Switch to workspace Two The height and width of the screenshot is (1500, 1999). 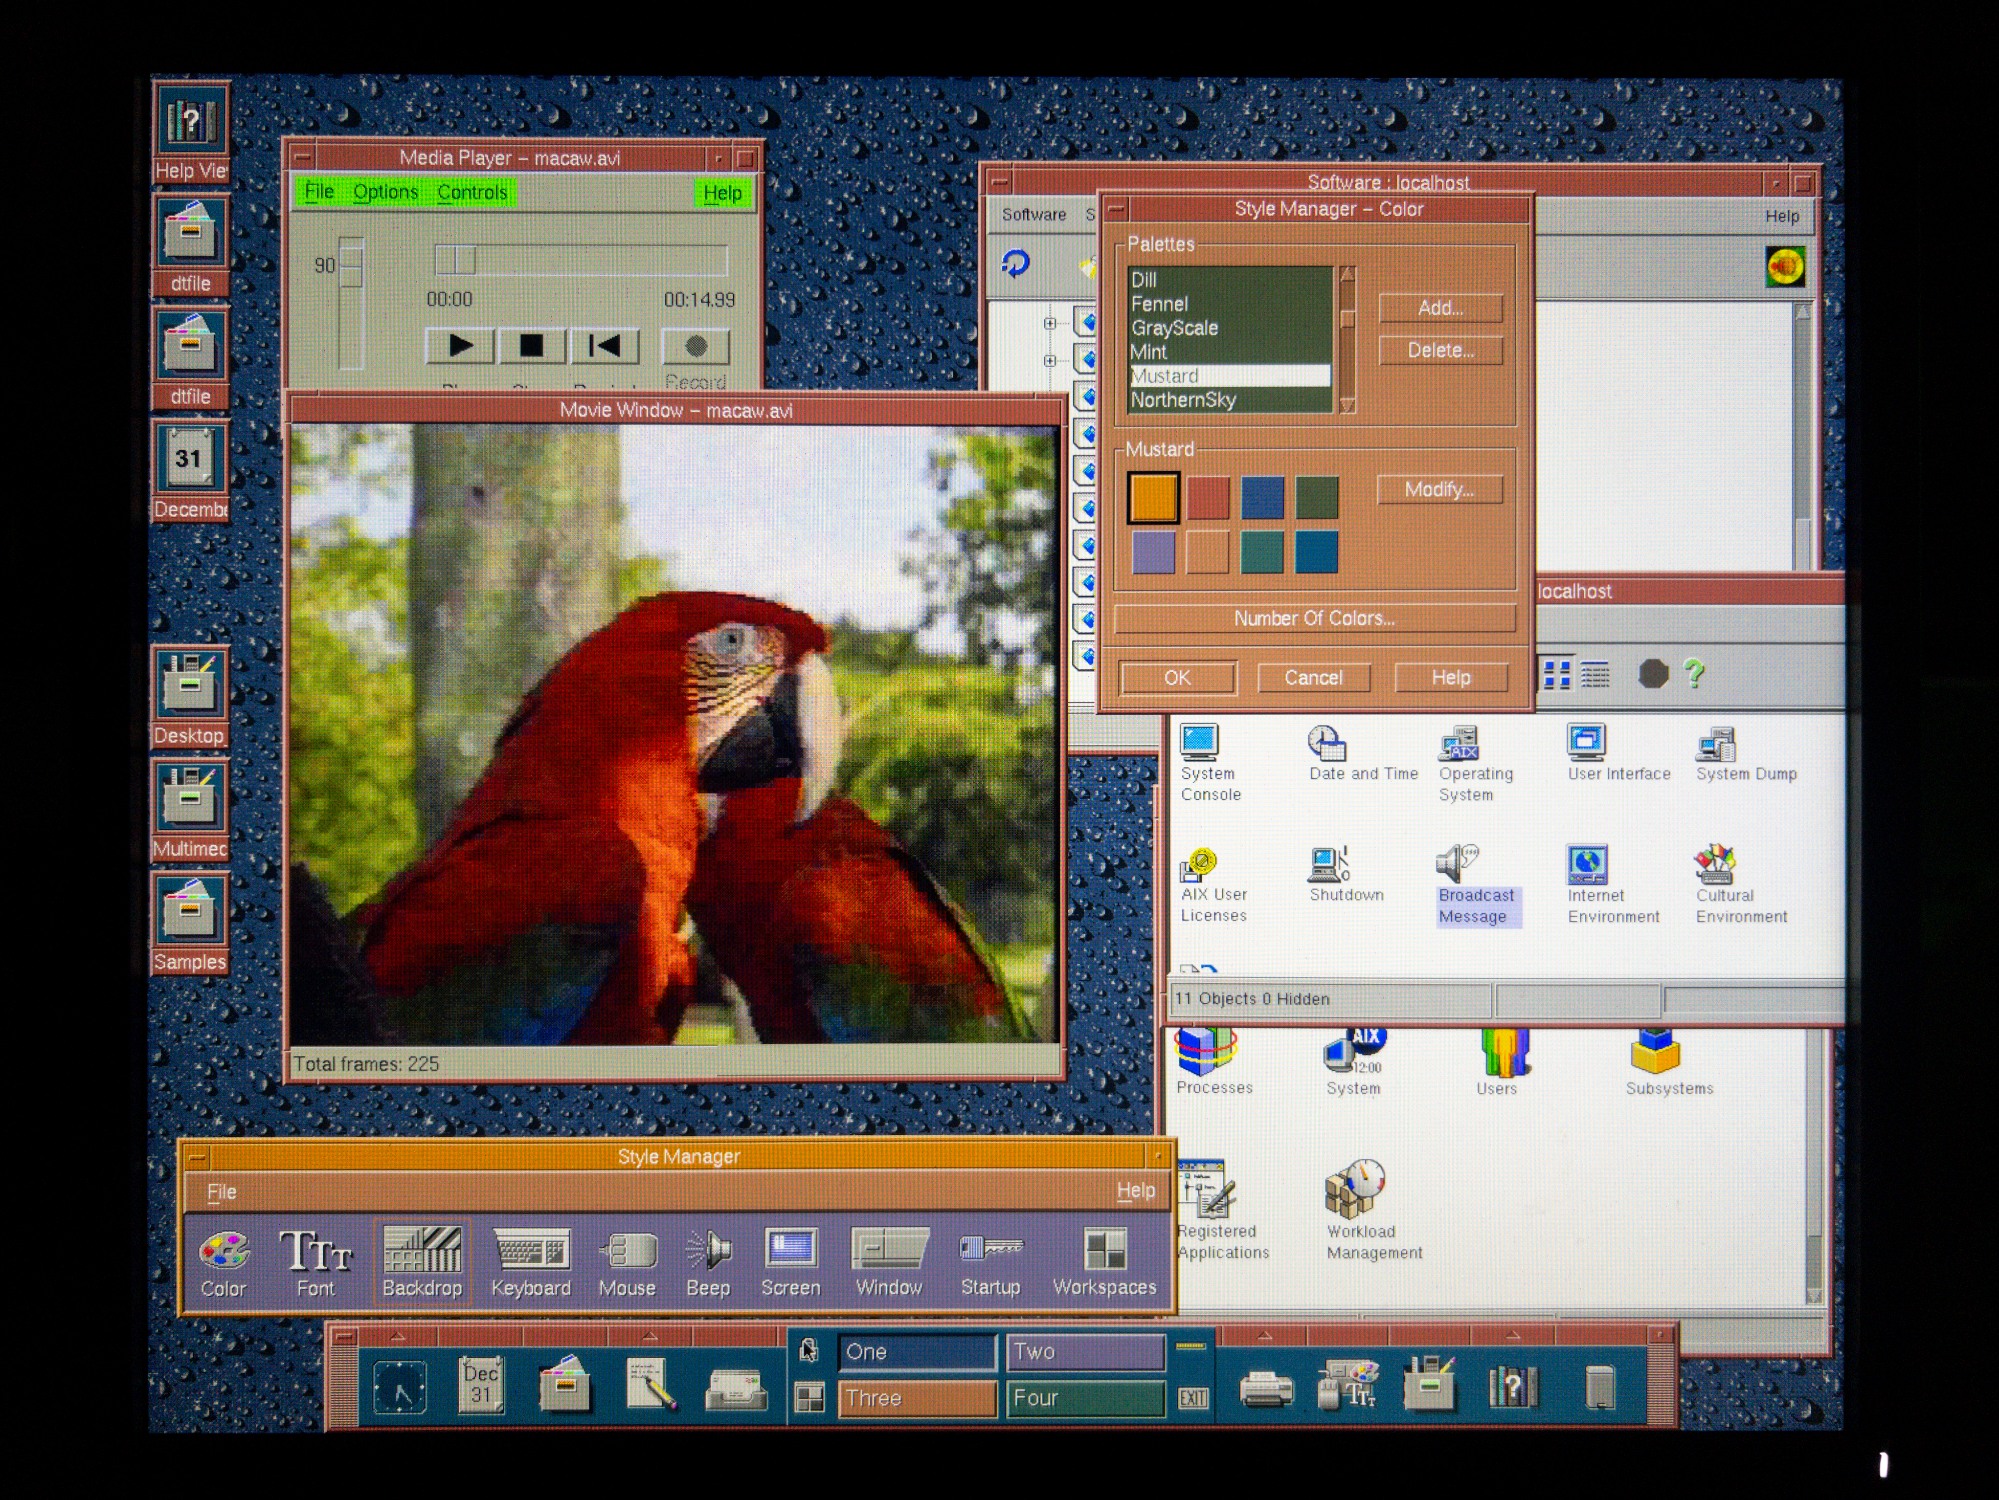point(1084,1352)
